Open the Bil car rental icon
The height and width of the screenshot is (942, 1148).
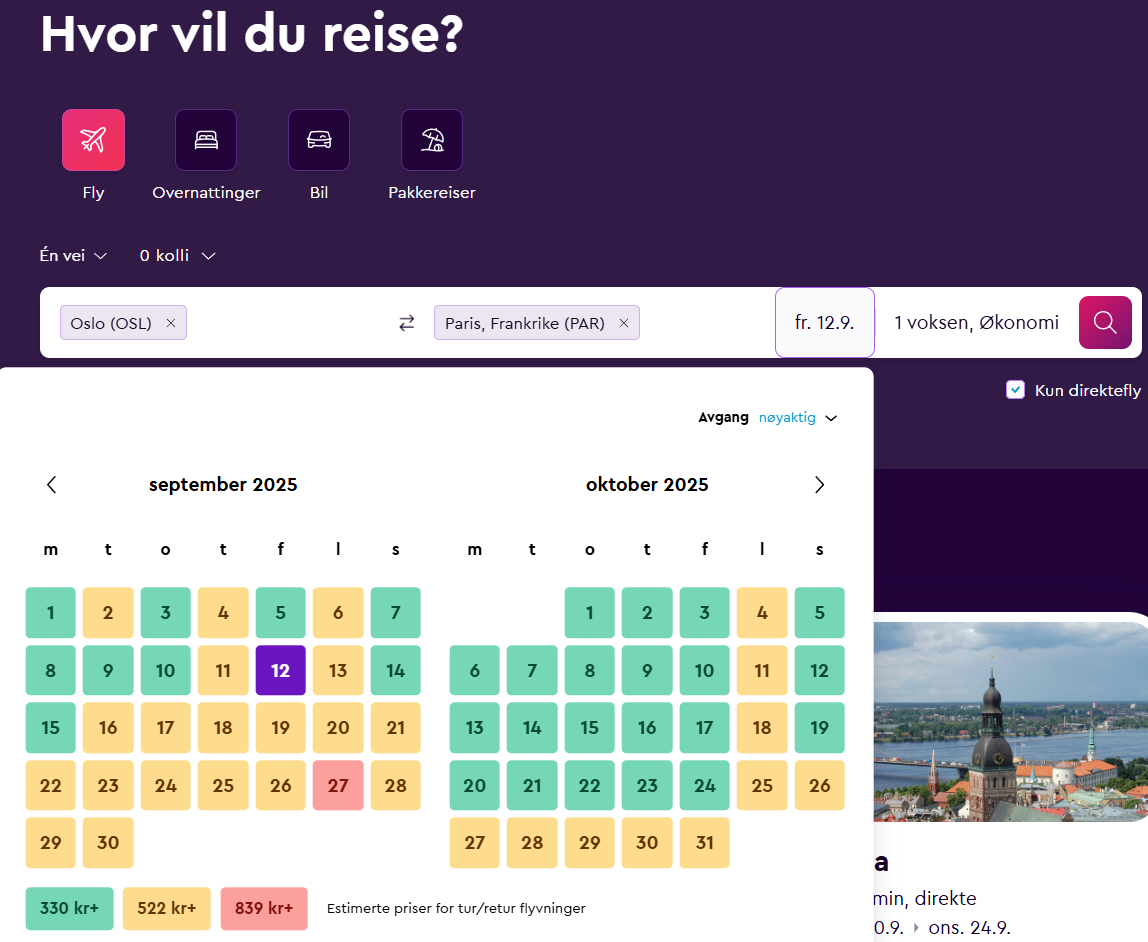(x=319, y=140)
